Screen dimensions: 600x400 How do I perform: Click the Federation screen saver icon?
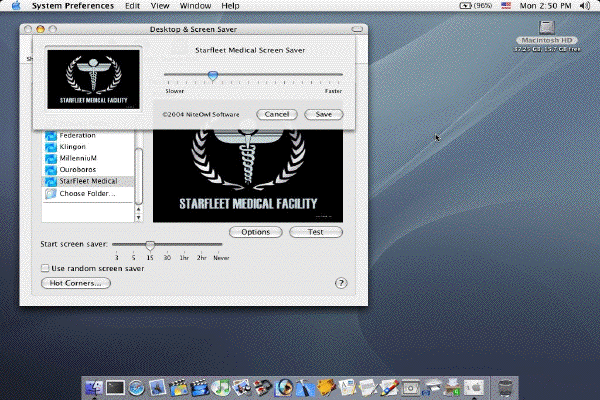(x=51, y=136)
